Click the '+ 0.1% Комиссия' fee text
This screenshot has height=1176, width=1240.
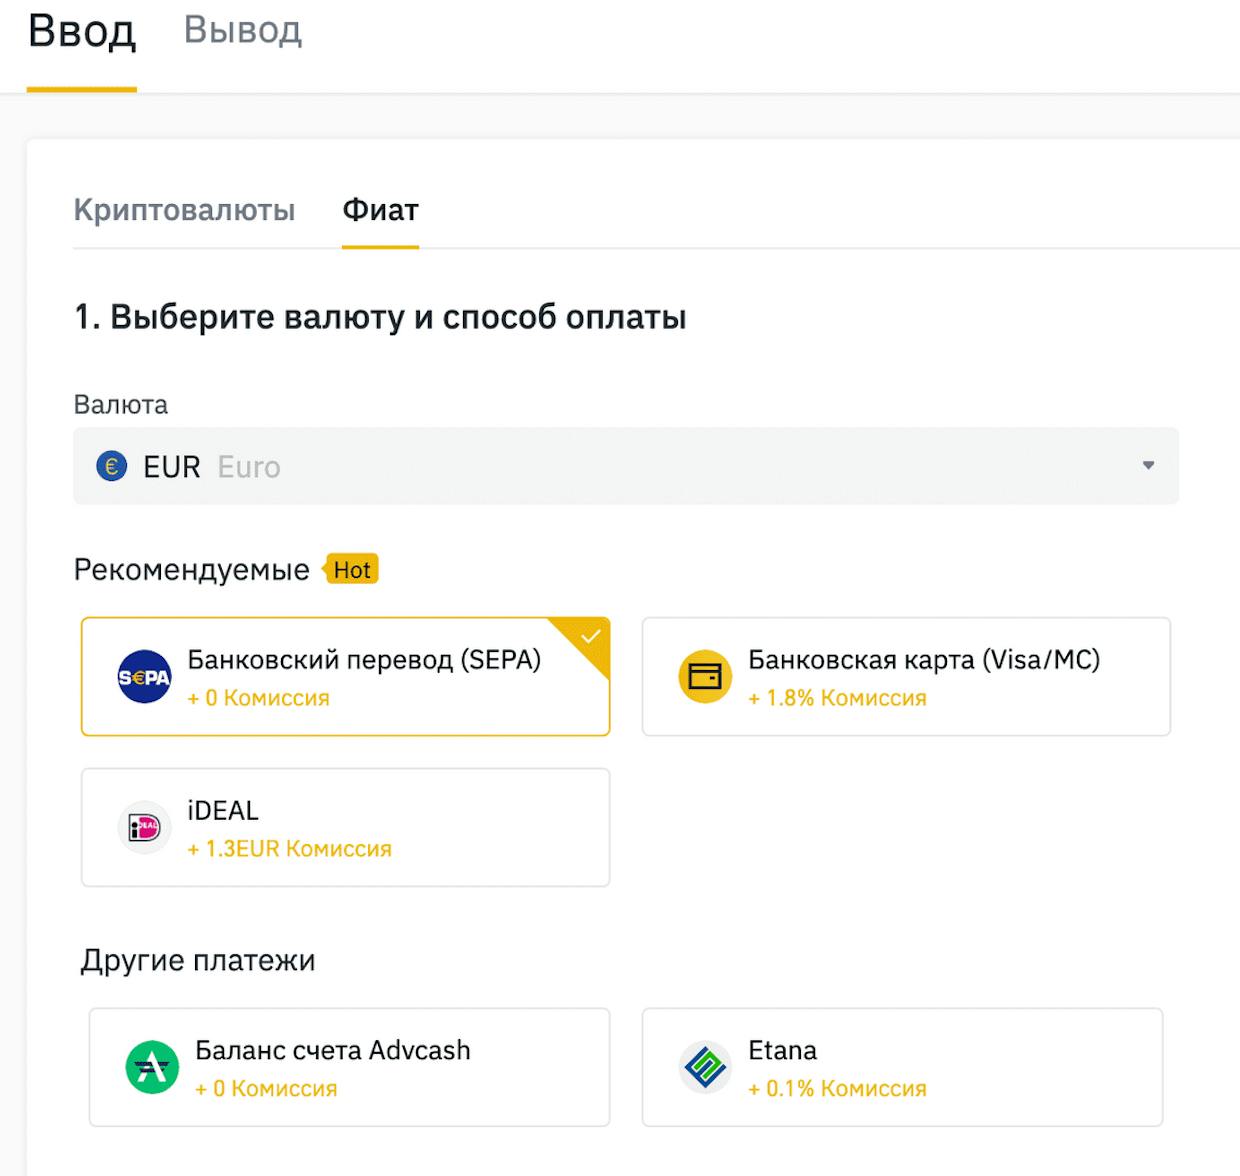(837, 1088)
